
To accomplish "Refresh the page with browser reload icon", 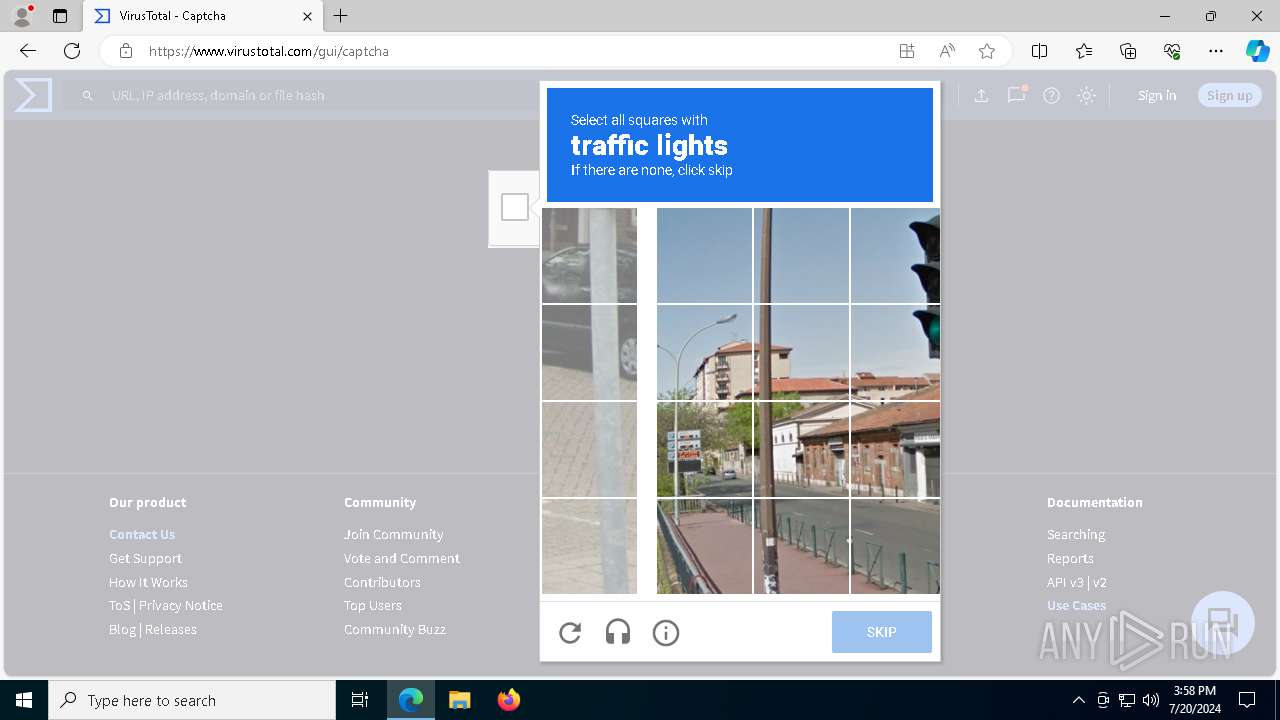I will [72, 51].
